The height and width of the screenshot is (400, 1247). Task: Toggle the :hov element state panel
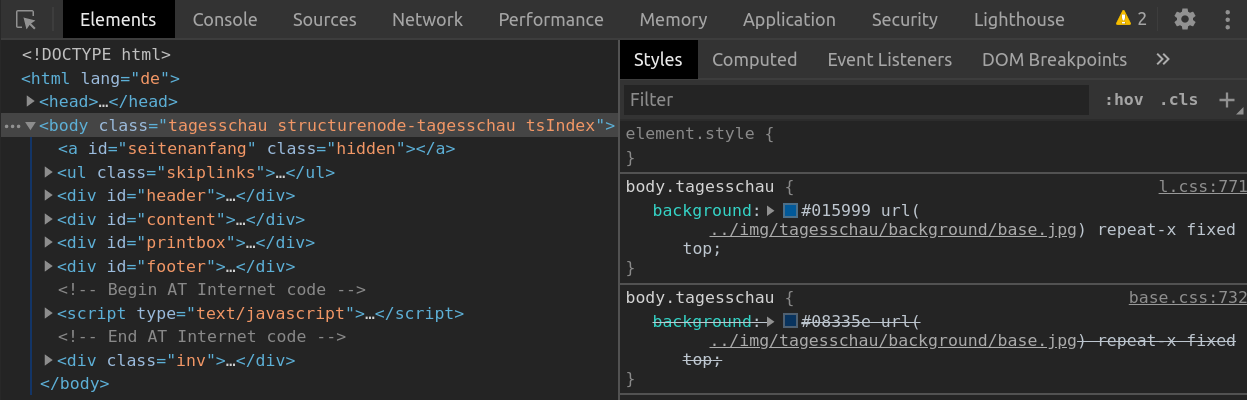pyautogui.click(x=1124, y=99)
